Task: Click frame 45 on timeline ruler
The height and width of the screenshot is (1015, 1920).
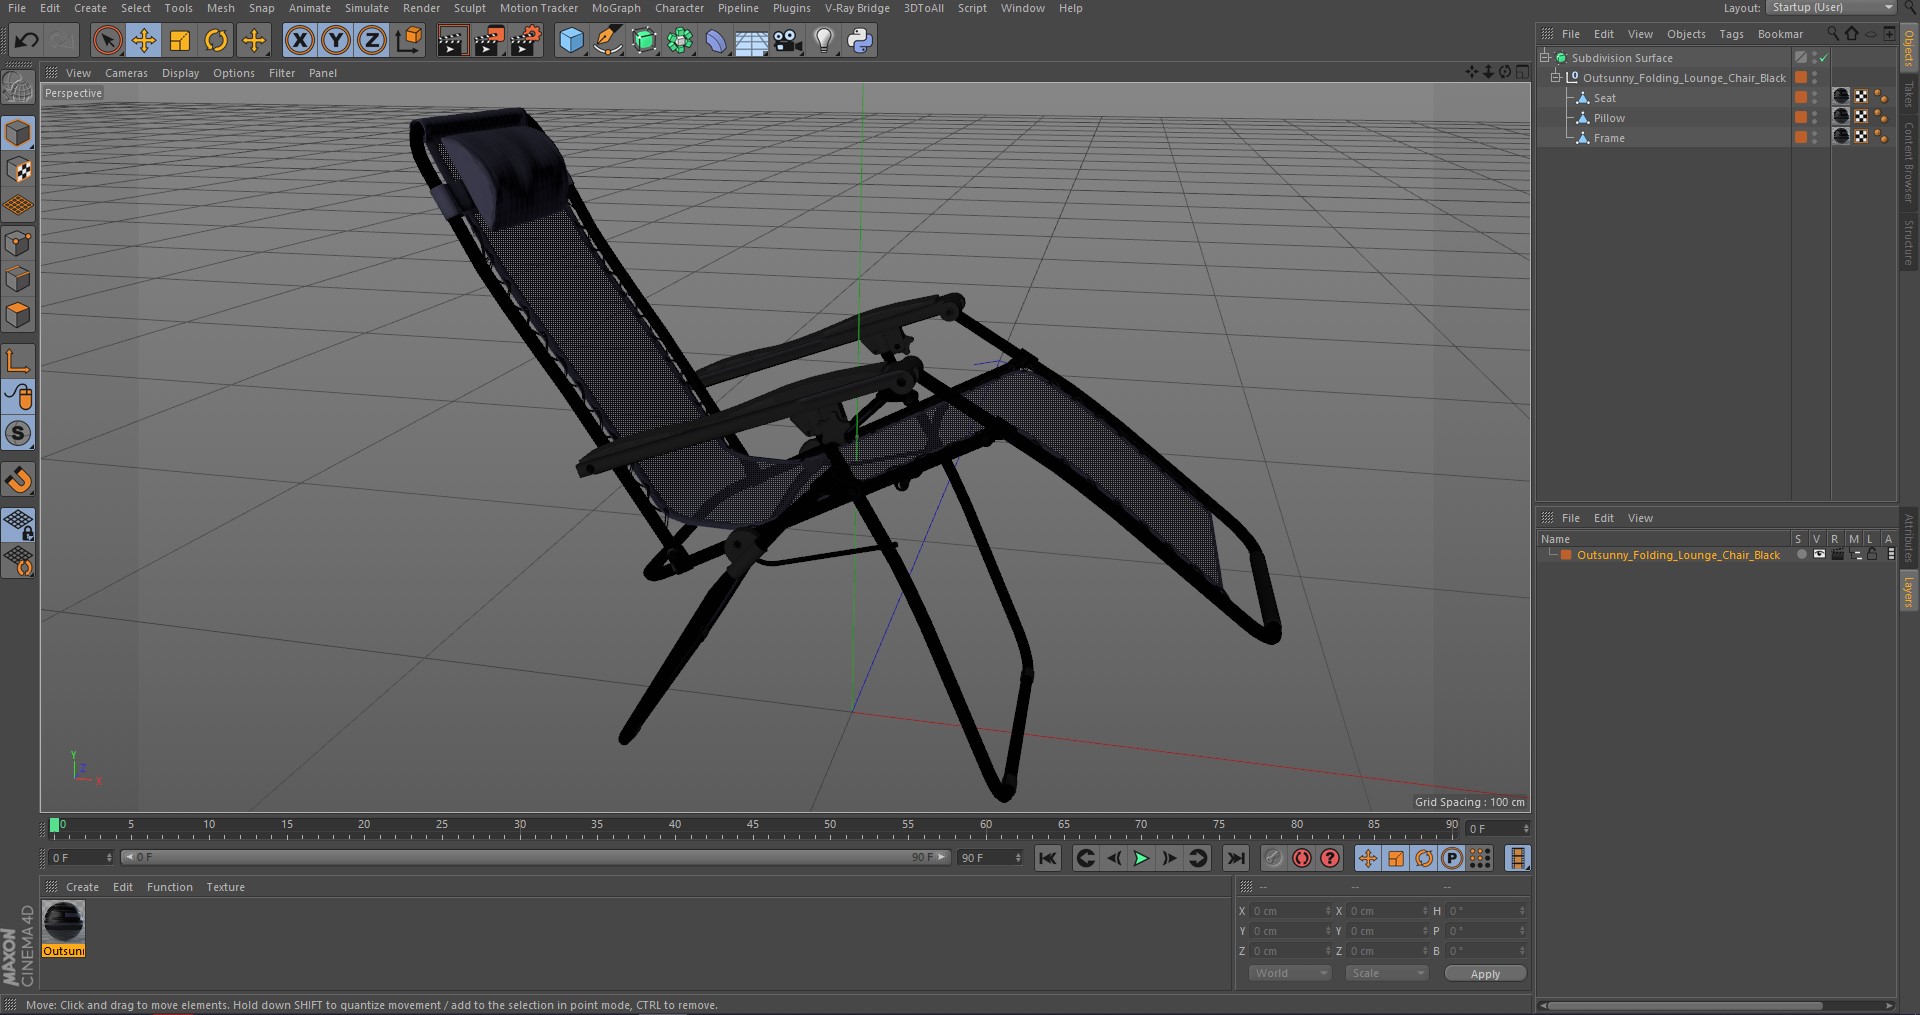Action: point(752,826)
